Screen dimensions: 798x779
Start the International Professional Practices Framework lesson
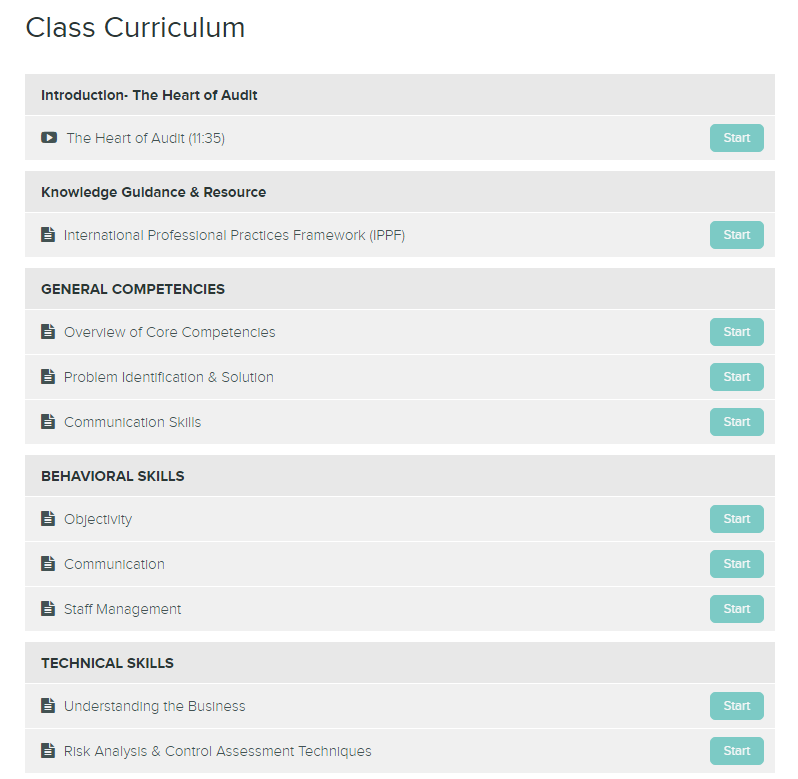(x=736, y=235)
